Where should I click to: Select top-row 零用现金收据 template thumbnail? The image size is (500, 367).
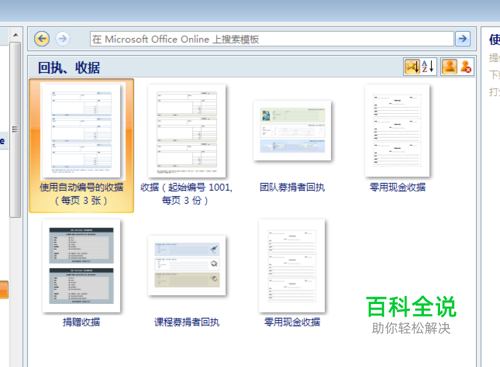(x=397, y=131)
